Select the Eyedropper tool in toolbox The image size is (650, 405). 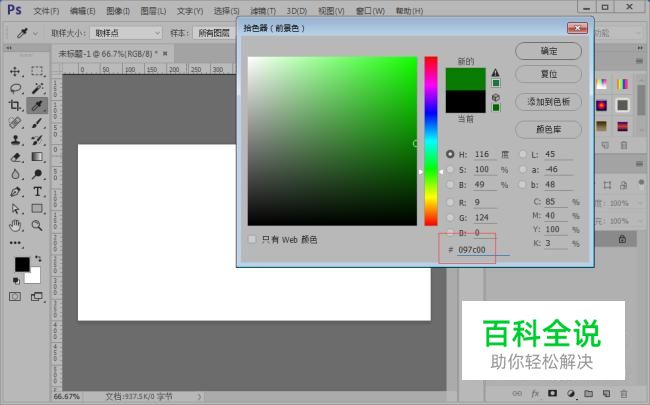pos(37,106)
